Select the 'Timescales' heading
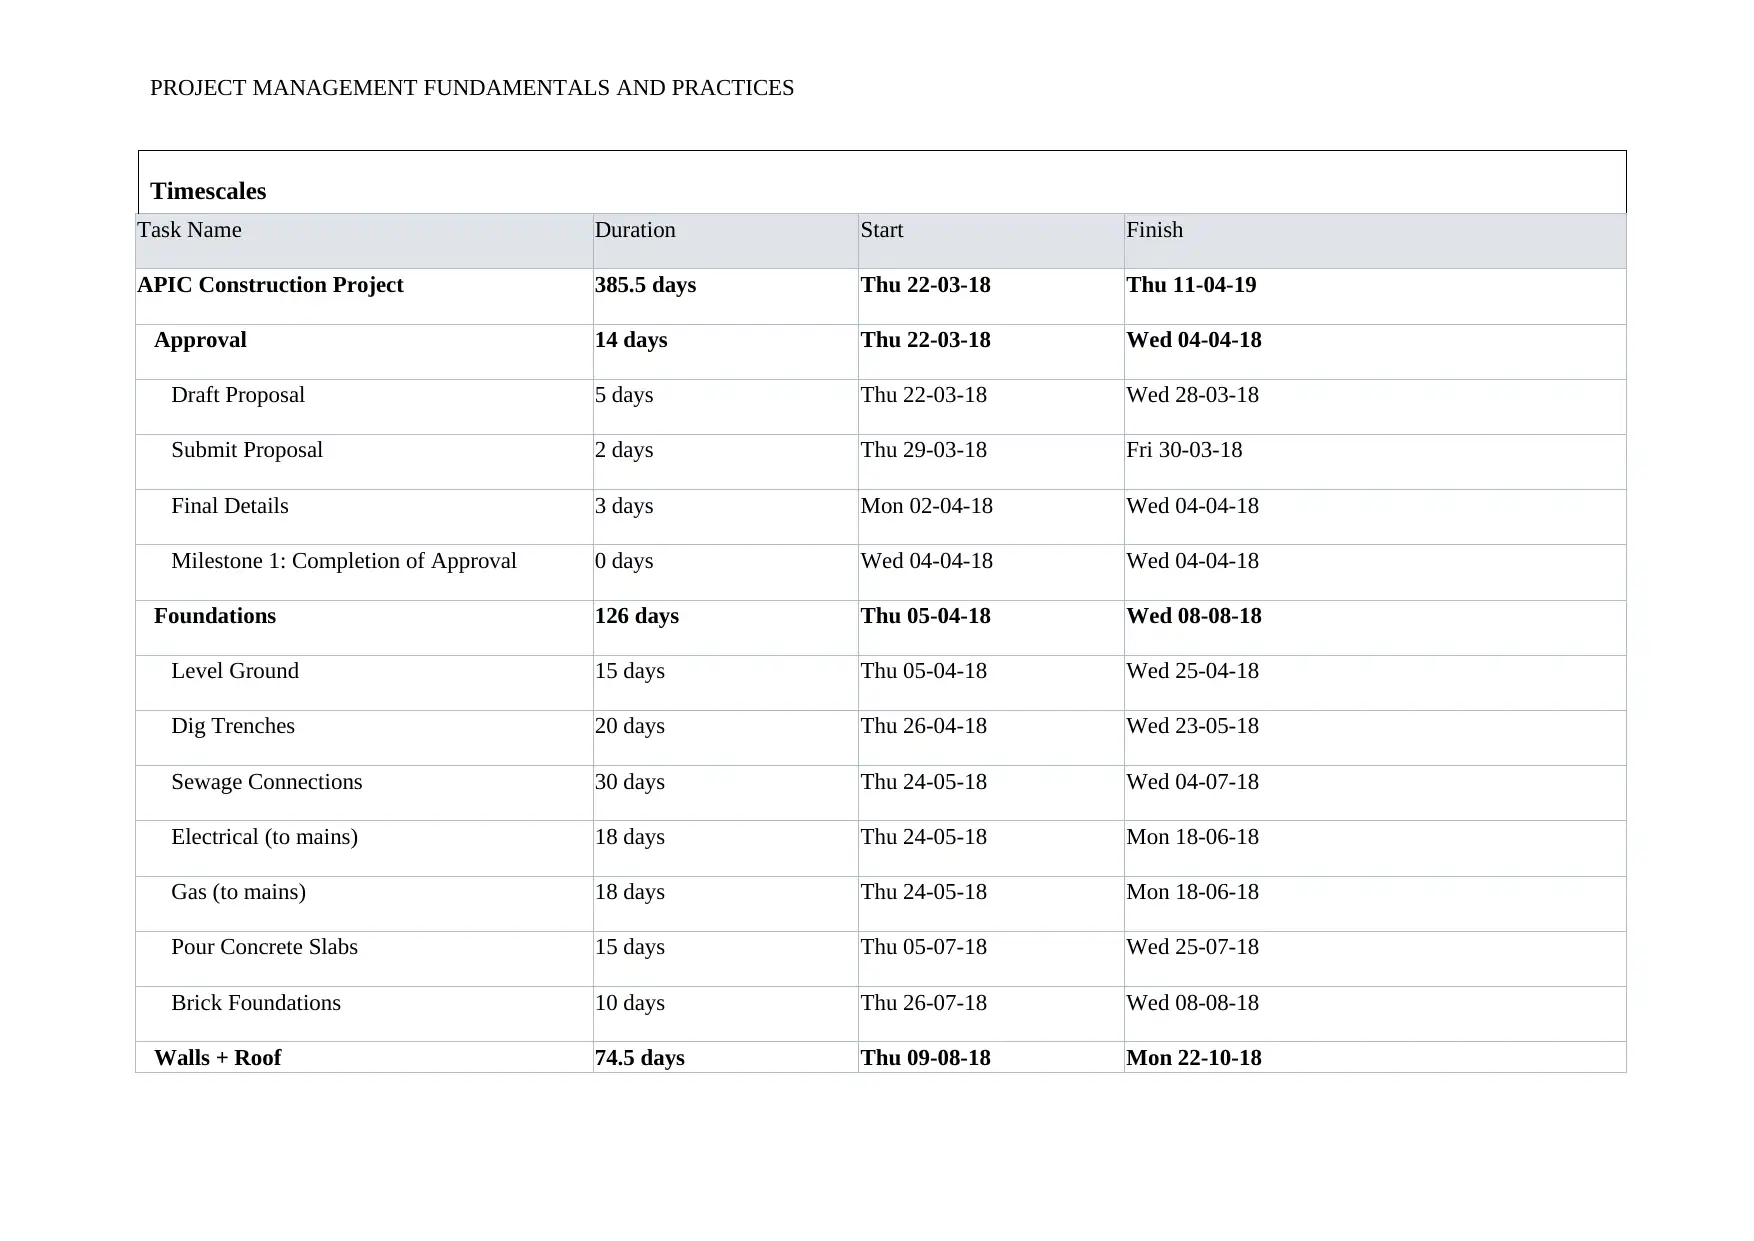Image resolution: width=1754 pixels, height=1241 pixels. pyautogui.click(x=208, y=191)
